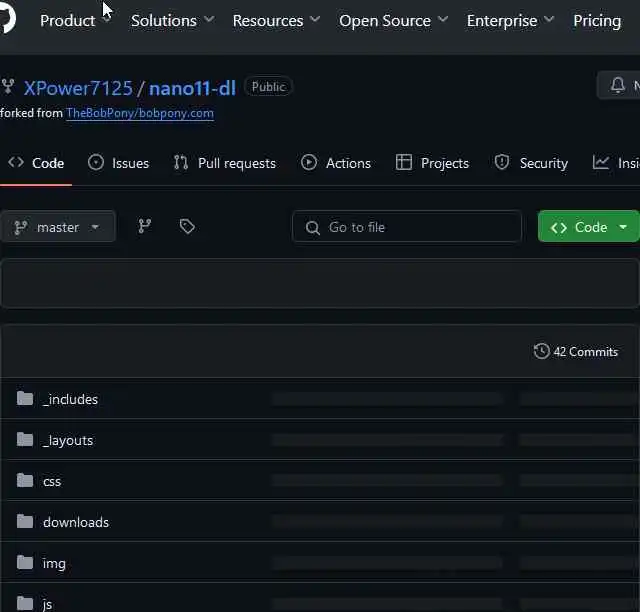The width and height of the screenshot is (640, 612).
Task: Open the green Code button dropdown
Action: click(589, 227)
